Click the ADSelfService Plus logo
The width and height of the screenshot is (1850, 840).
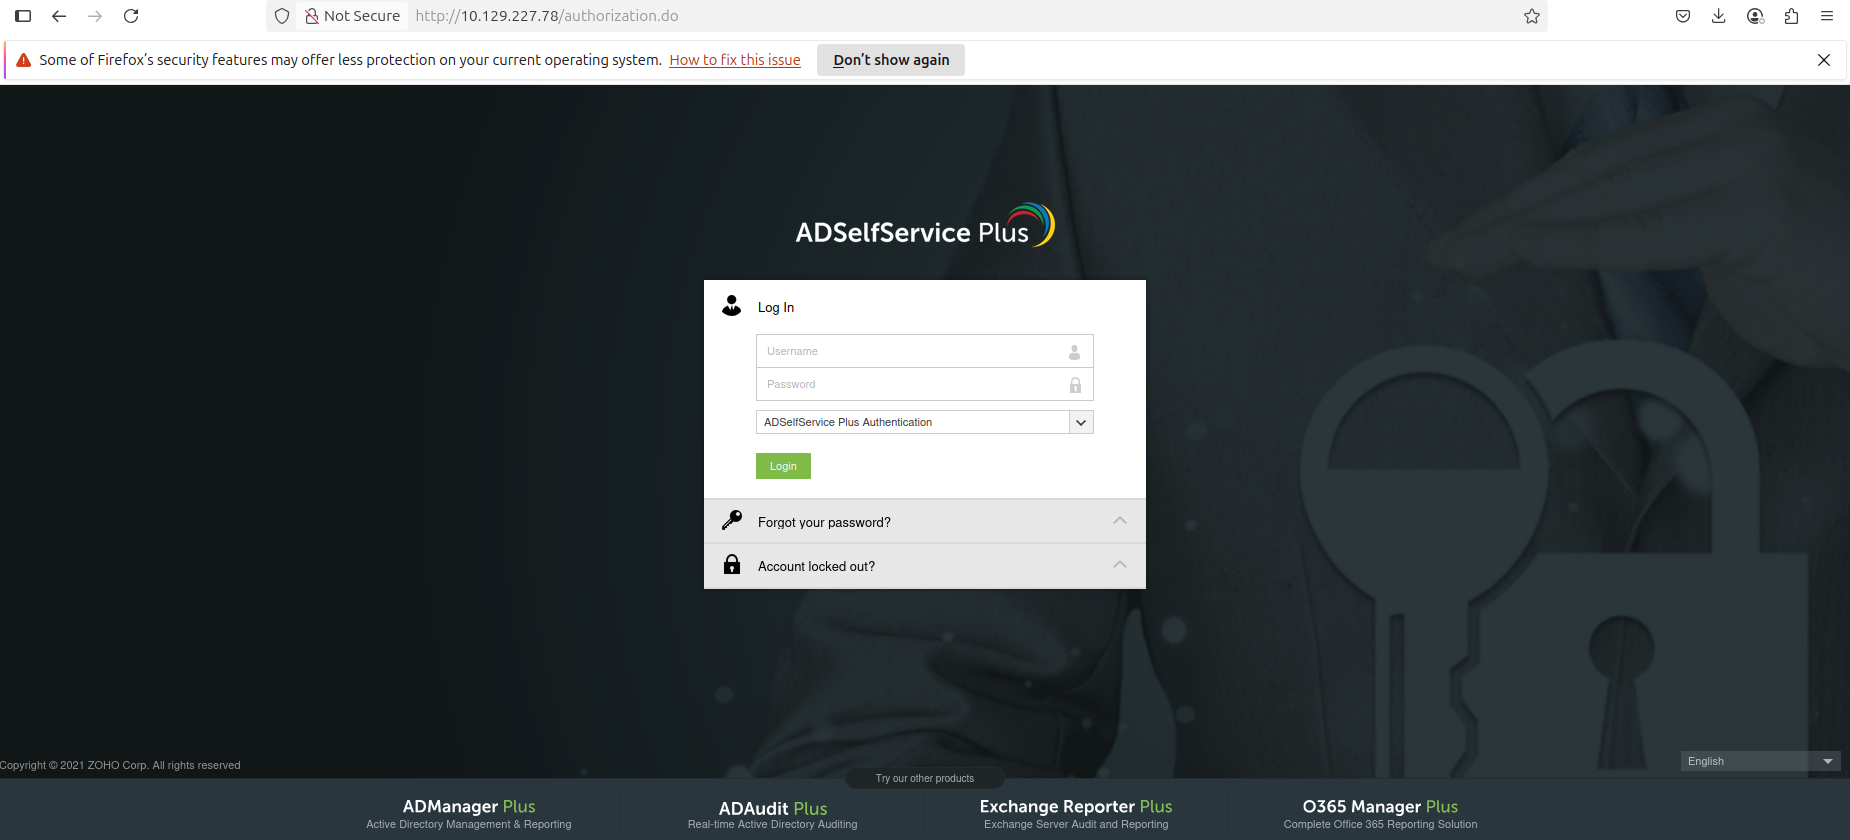click(925, 226)
